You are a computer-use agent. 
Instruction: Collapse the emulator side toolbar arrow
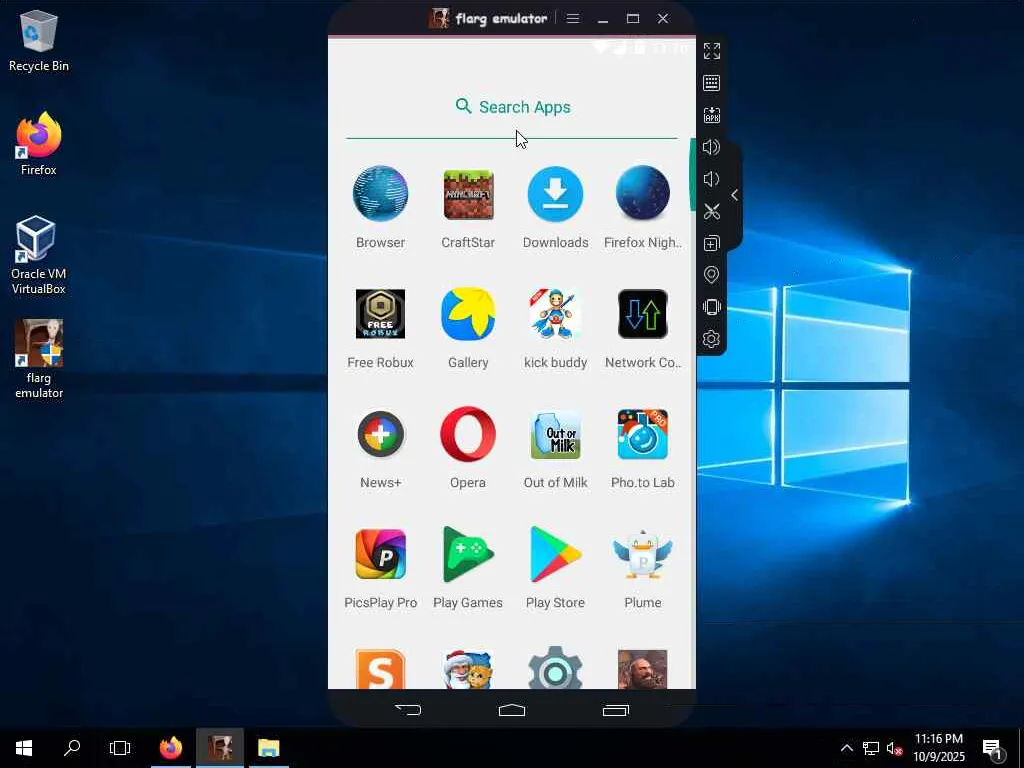point(735,195)
